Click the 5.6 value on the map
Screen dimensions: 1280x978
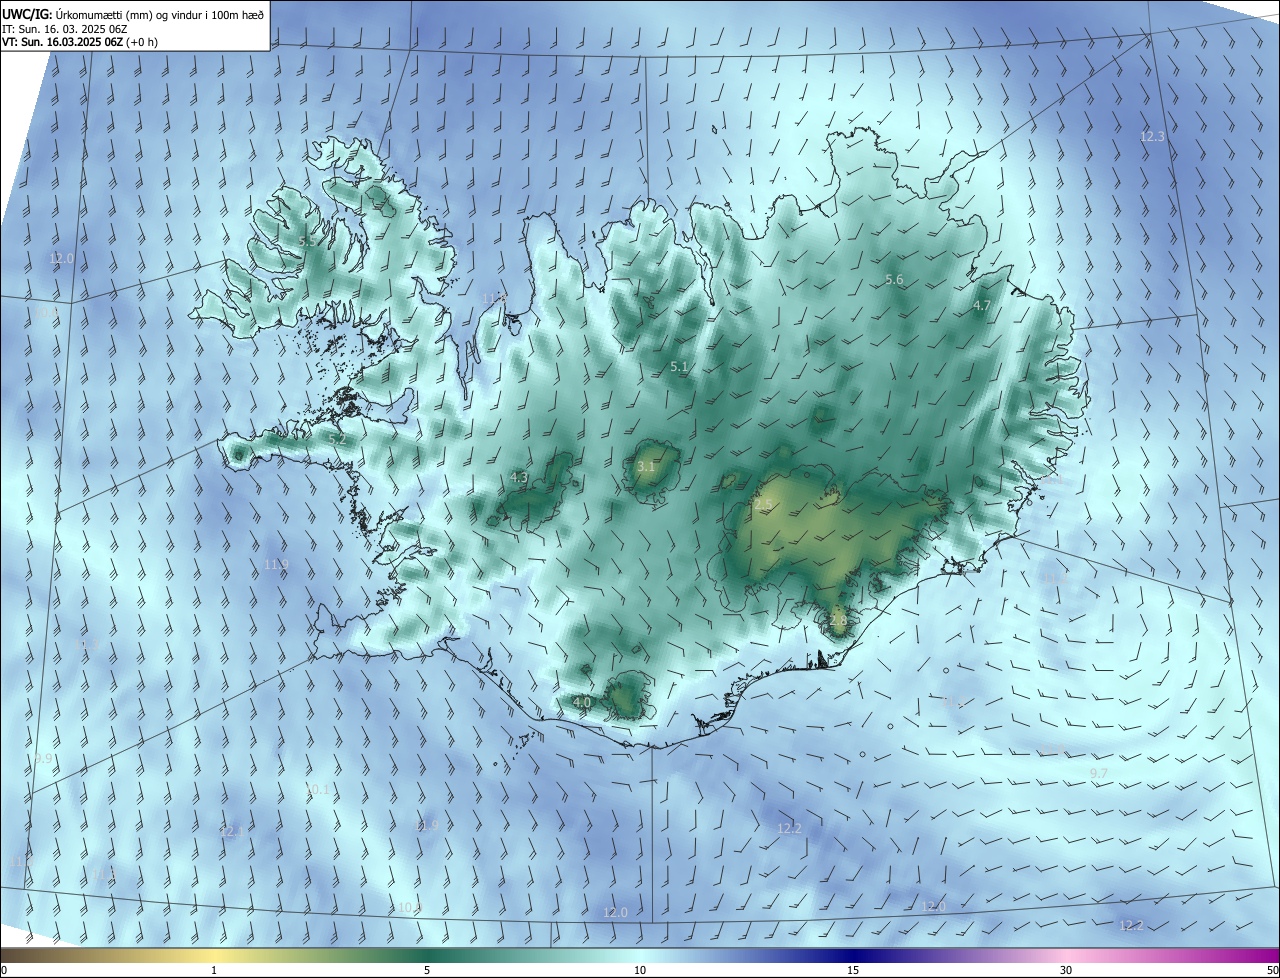click(894, 280)
